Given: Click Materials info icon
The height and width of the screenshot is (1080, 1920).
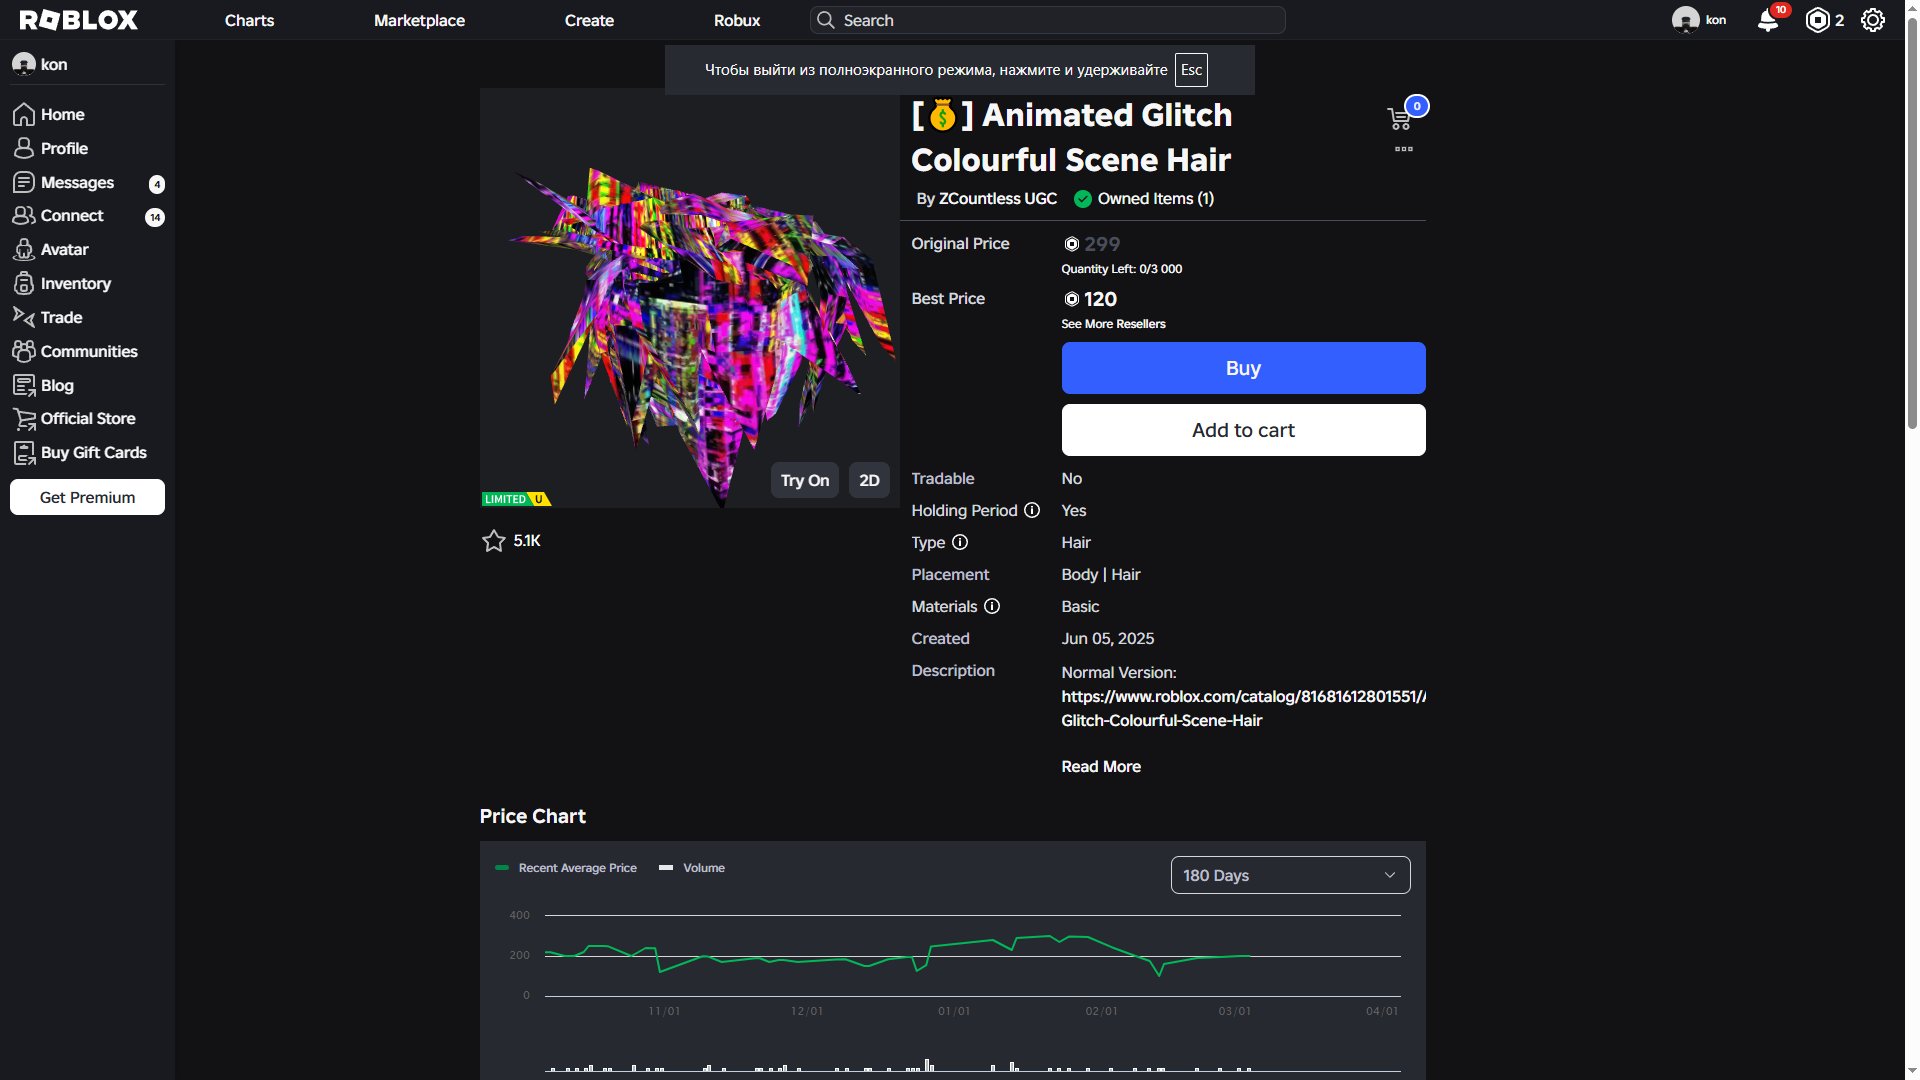Looking at the screenshot, I should point(992,606).
